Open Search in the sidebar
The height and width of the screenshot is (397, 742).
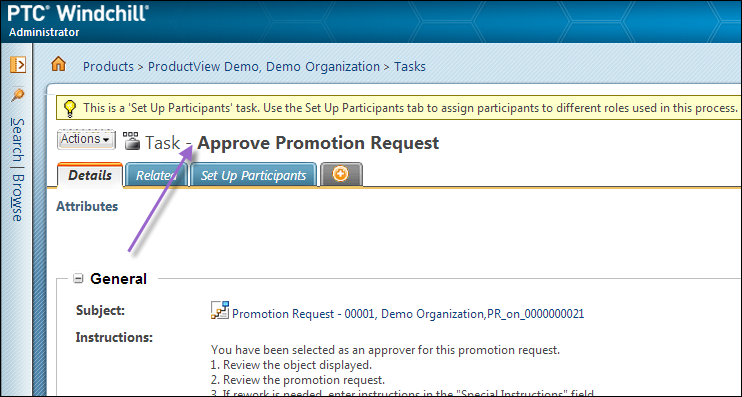point(18,140)
